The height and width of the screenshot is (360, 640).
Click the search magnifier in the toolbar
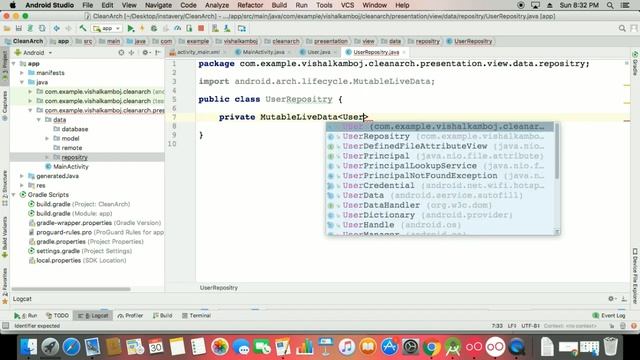point(622,29)
